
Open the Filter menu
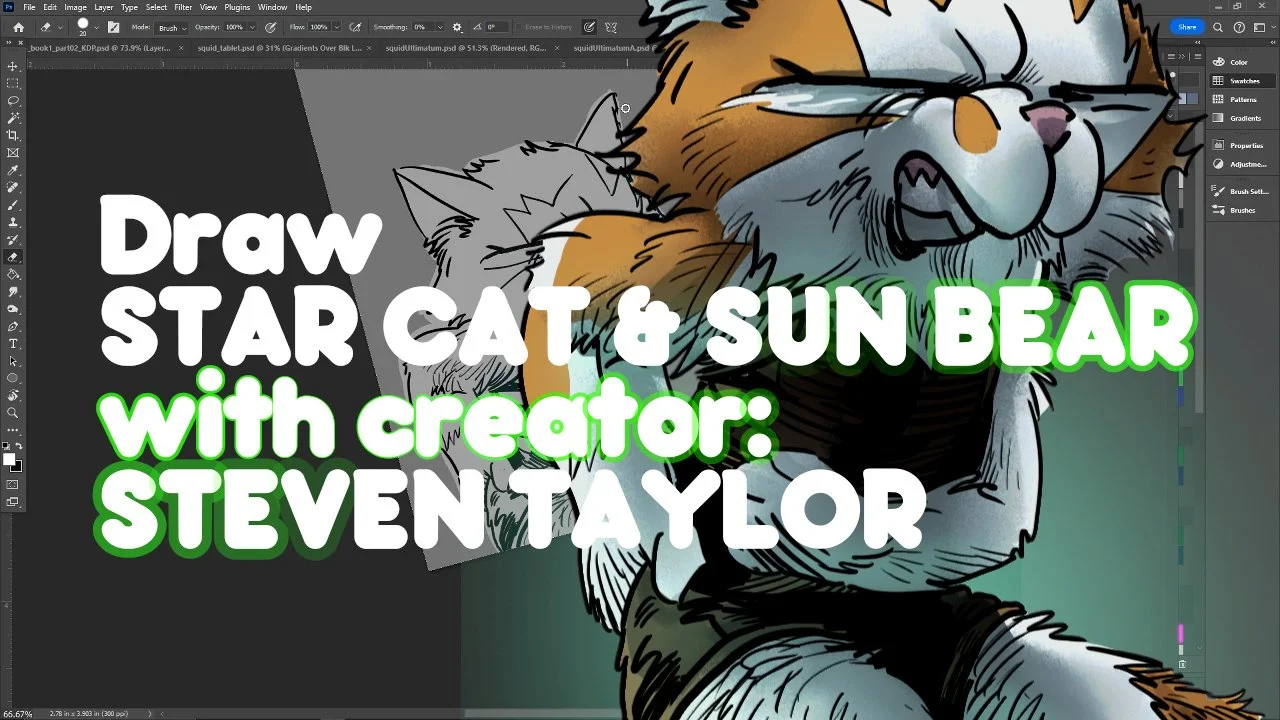pos(183,7)
